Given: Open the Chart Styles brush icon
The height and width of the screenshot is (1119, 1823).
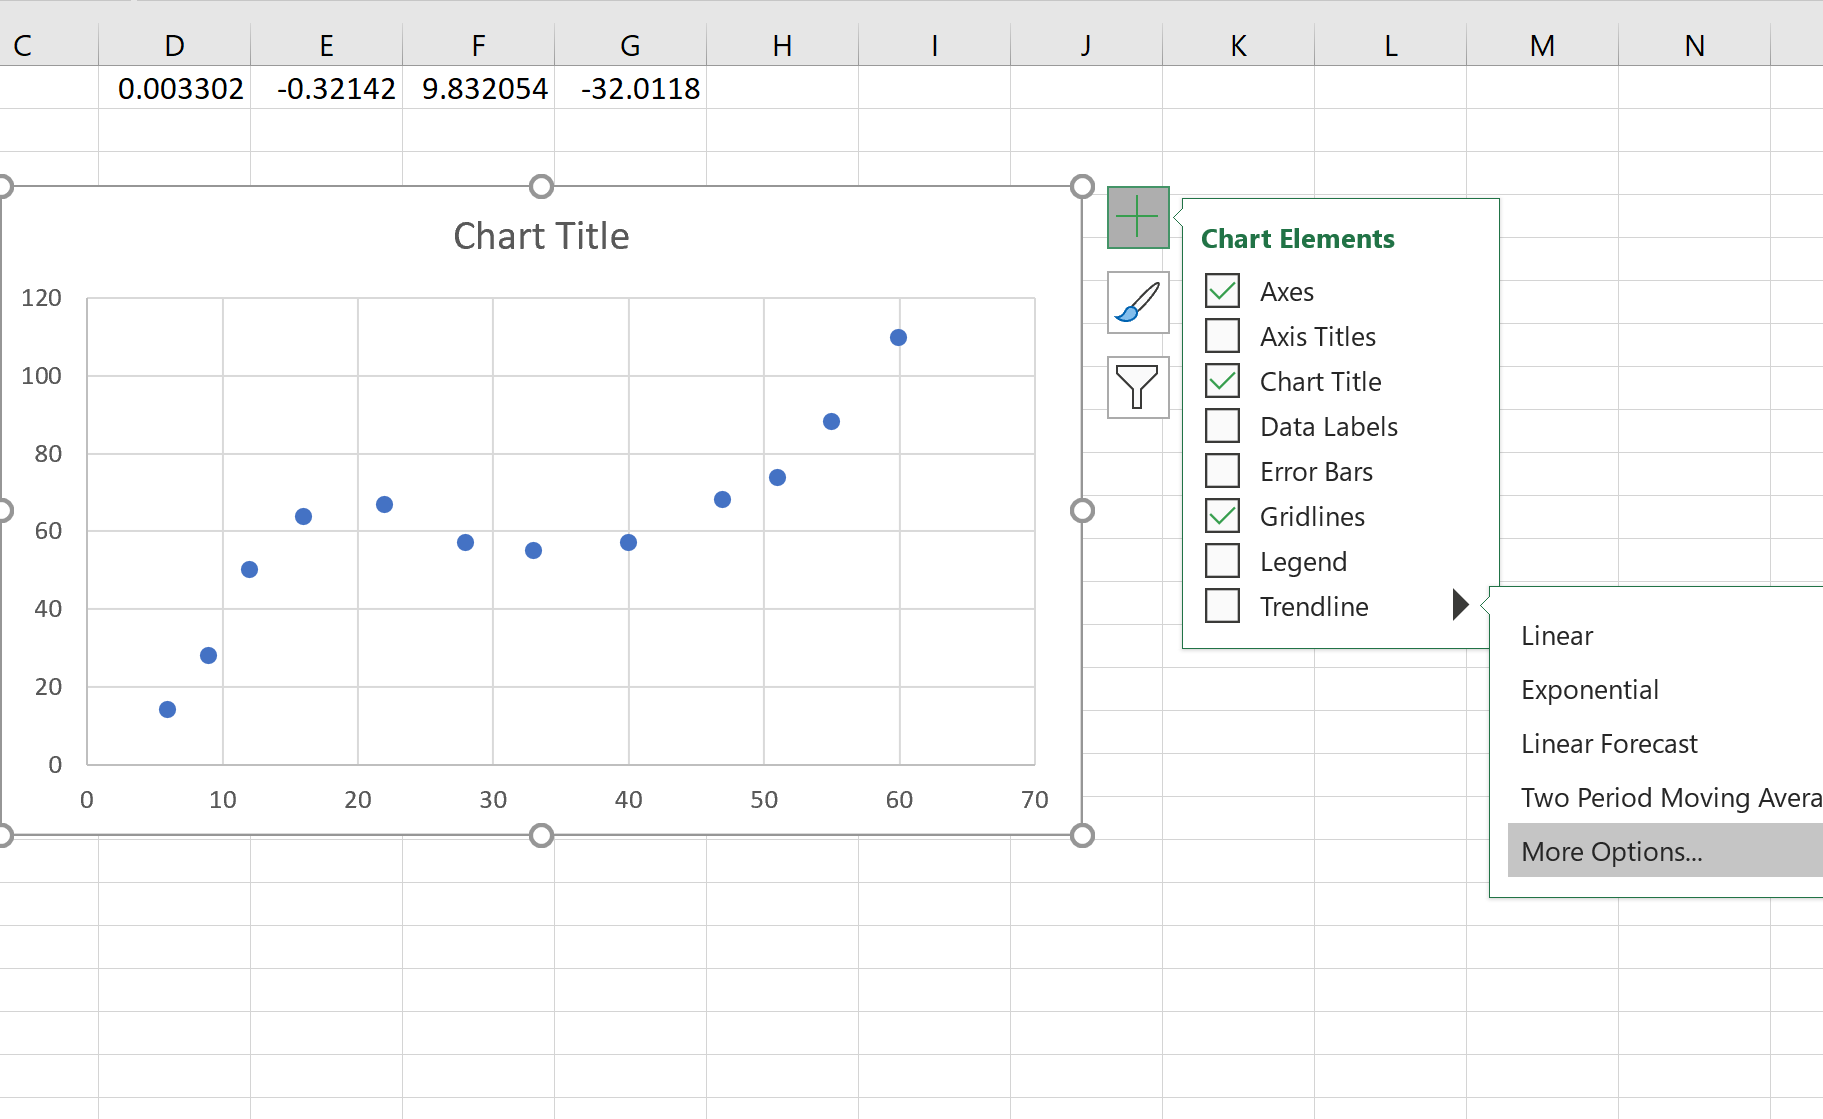Looking at the screenshot, I should [1137, 303].
